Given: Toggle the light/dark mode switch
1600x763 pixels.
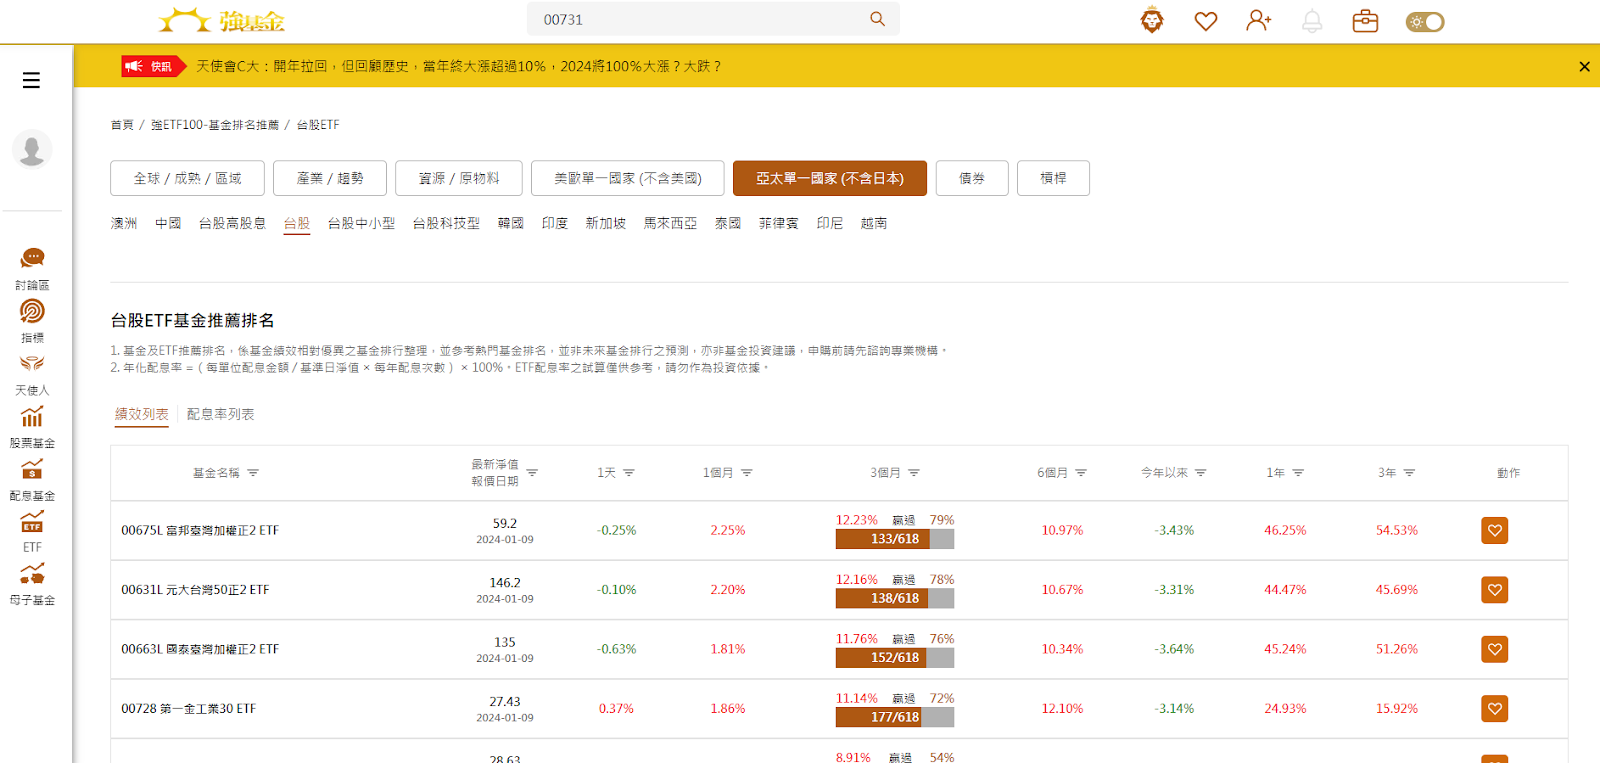Looking at the screenshot, I should [1425, 22].
